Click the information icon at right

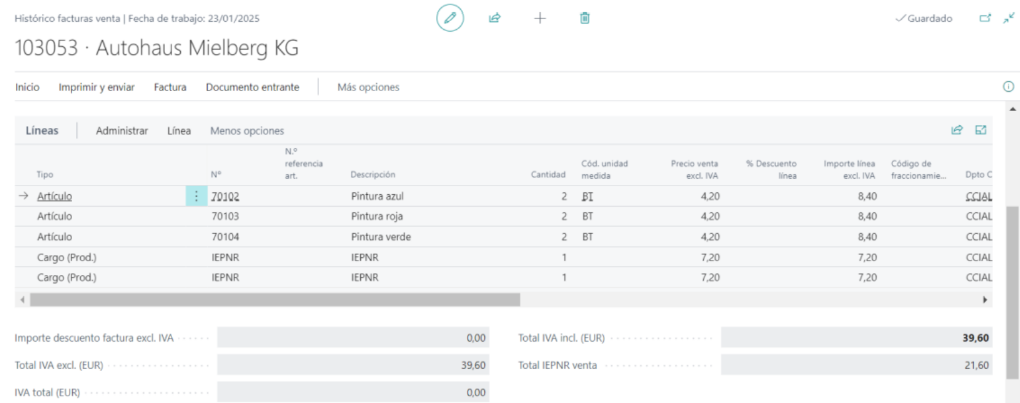point(1008,86)
